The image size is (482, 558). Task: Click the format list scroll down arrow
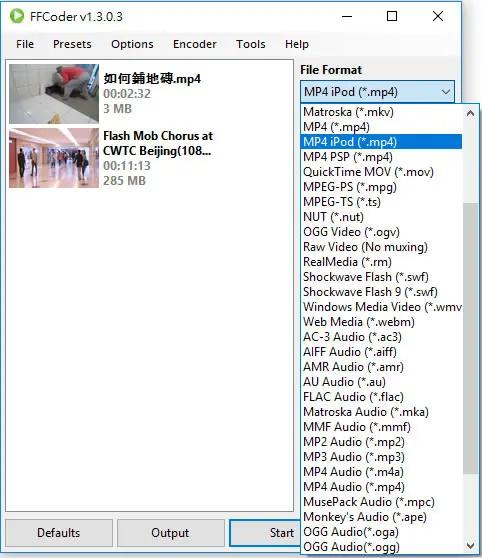(x=471, y=546)
